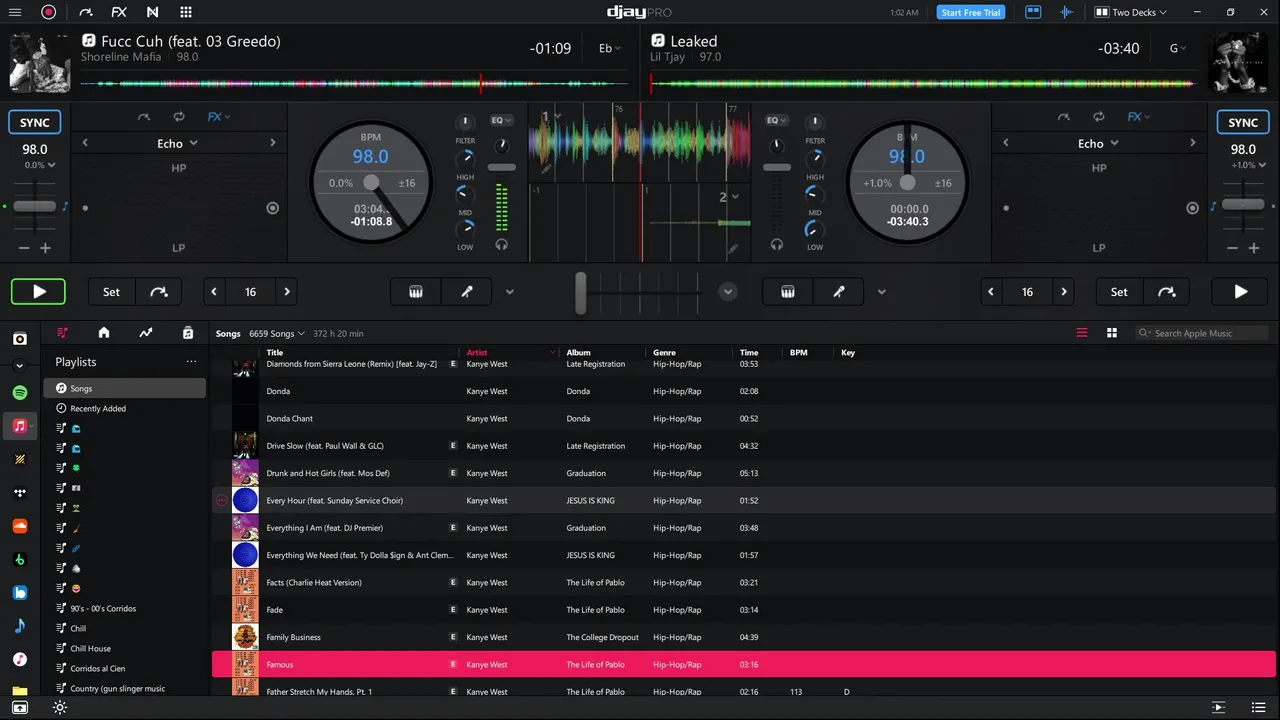Show the automix queue icon bottom right
This screenshot has height=720, width=1280.
pos(1218,707)
